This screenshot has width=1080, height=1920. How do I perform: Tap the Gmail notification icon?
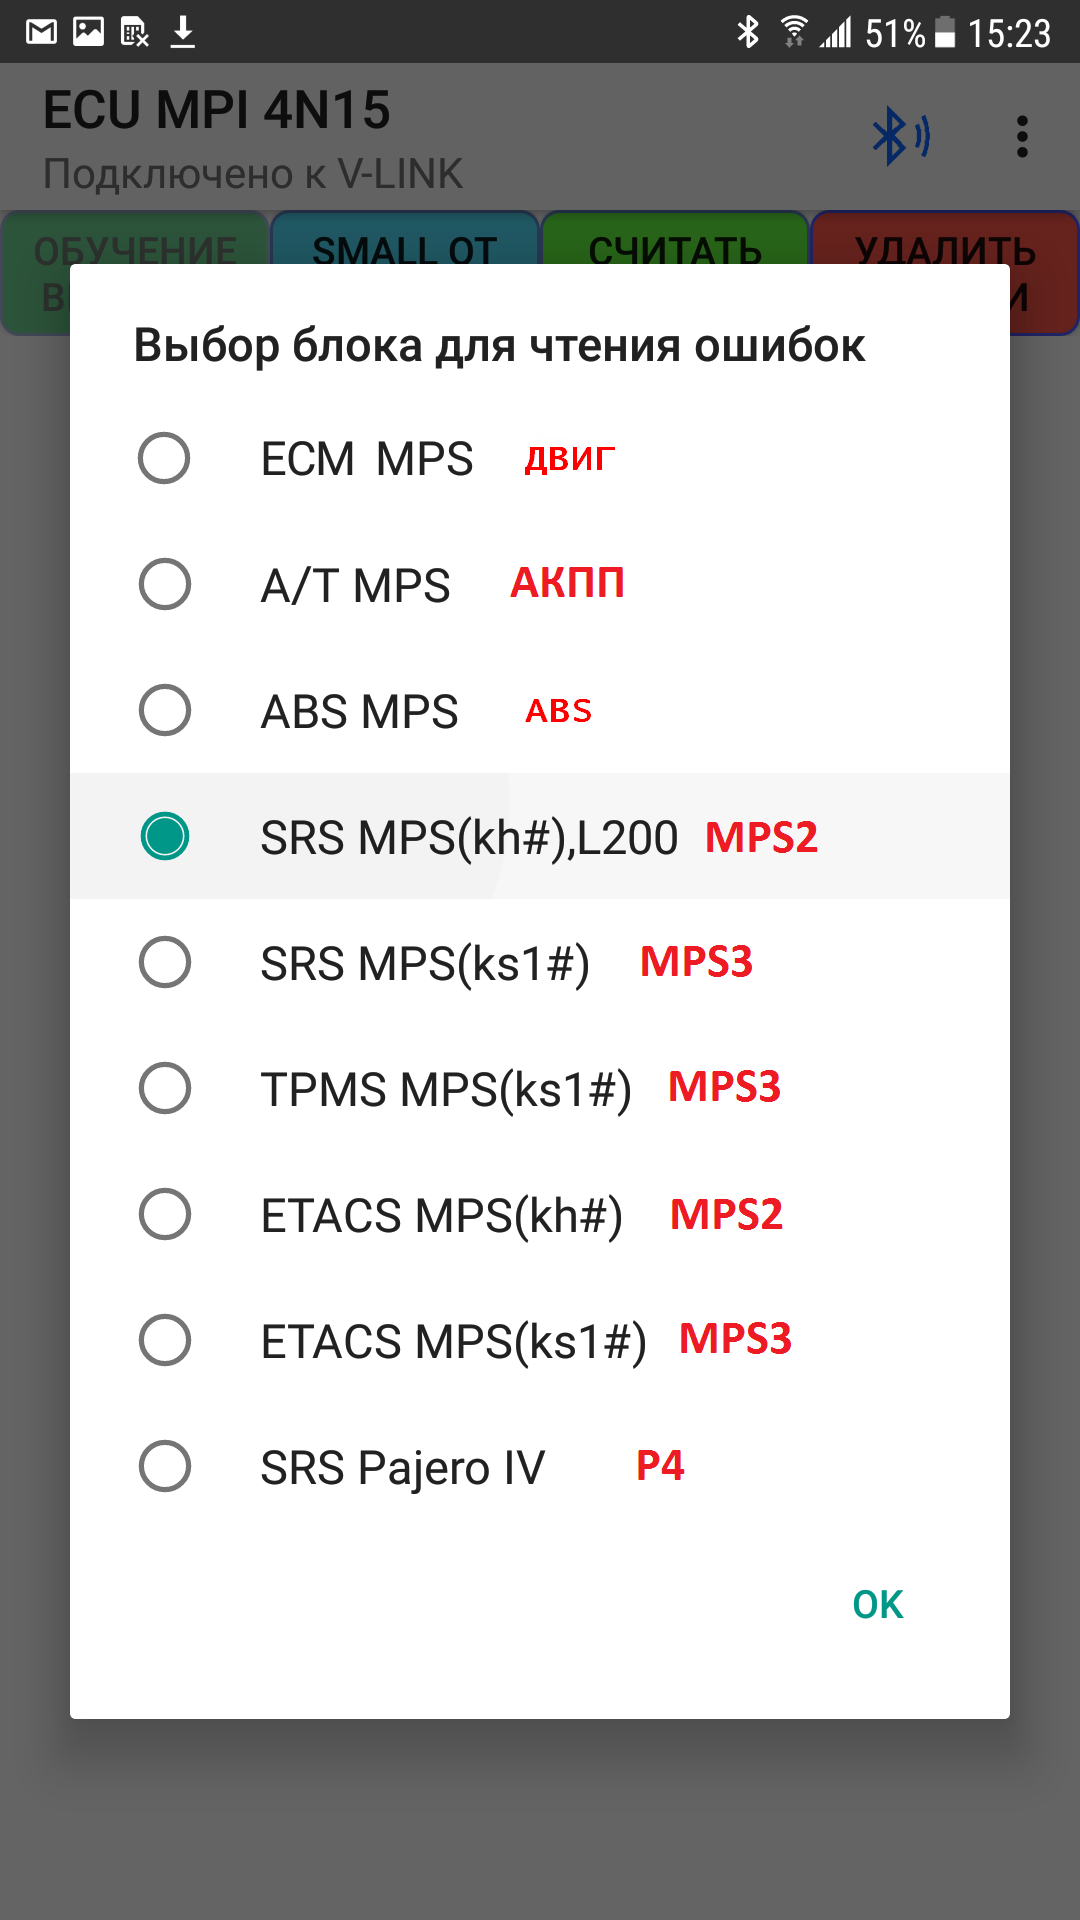click(41, 33)
